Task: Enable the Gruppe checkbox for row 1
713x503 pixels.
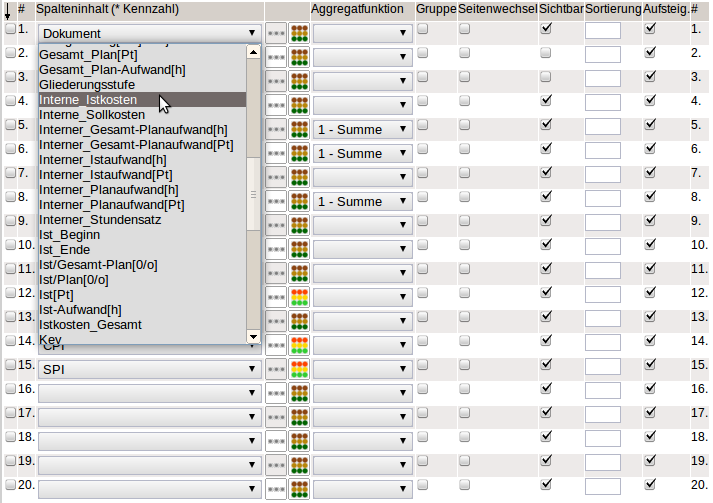Action: point(423,29)
